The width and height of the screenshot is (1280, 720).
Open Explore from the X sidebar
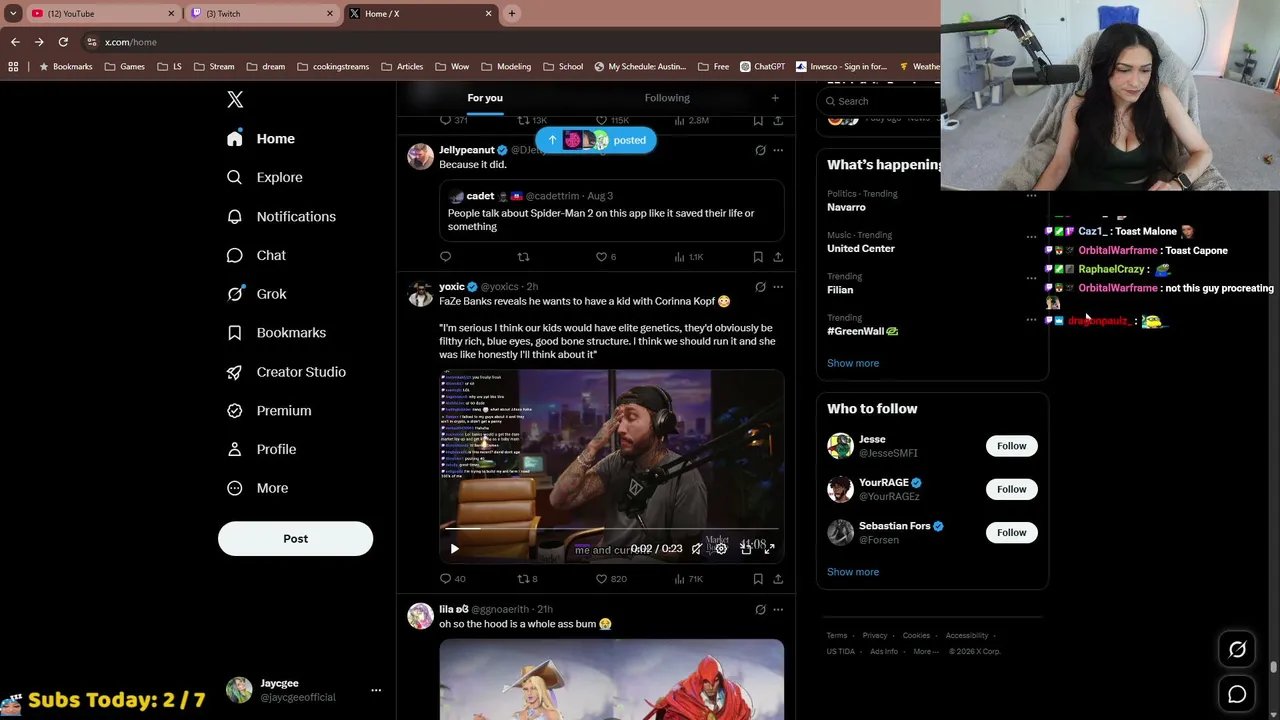pos(265,177)
